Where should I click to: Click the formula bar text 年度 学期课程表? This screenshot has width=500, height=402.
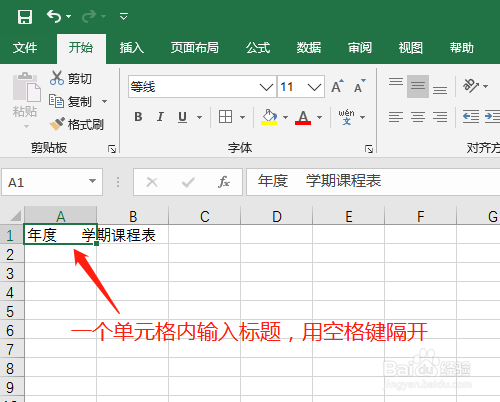[x=319, y=181]
